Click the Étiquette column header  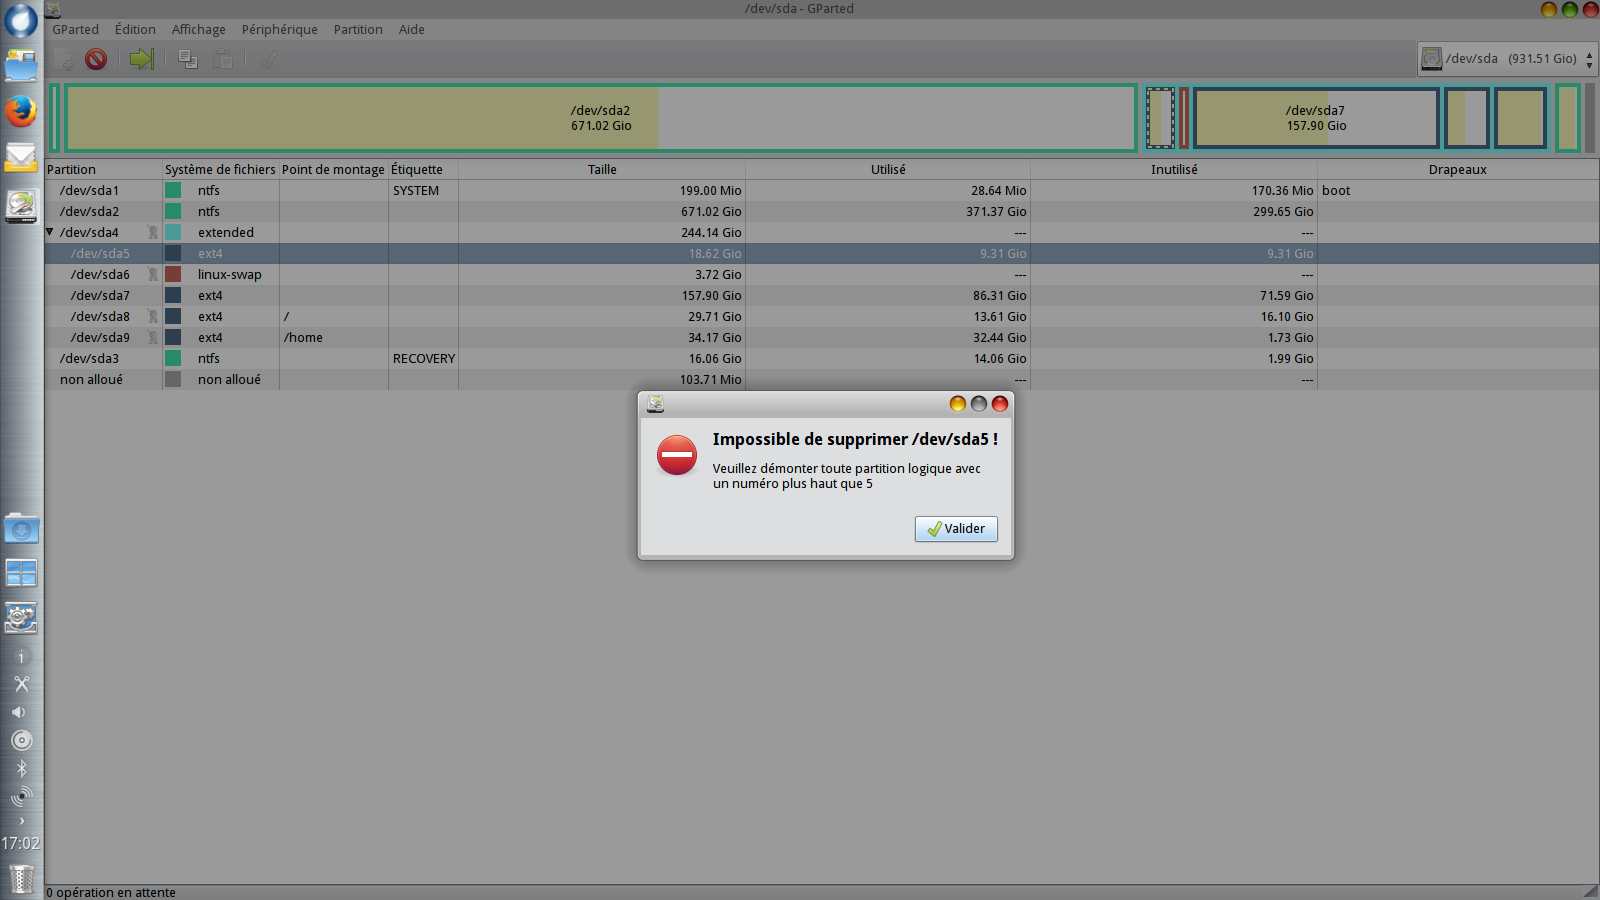click(x=423, y=170)
